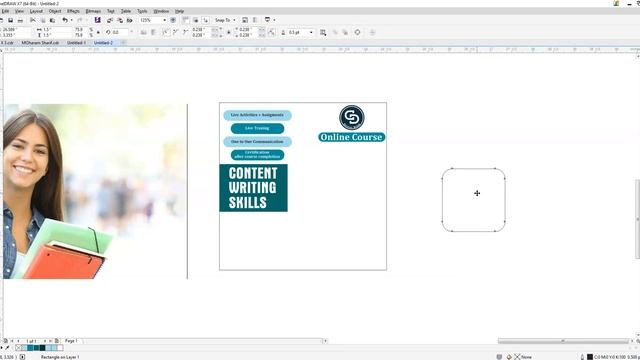Select the round logo on page

pyautogui.click(x=352, y=118)
